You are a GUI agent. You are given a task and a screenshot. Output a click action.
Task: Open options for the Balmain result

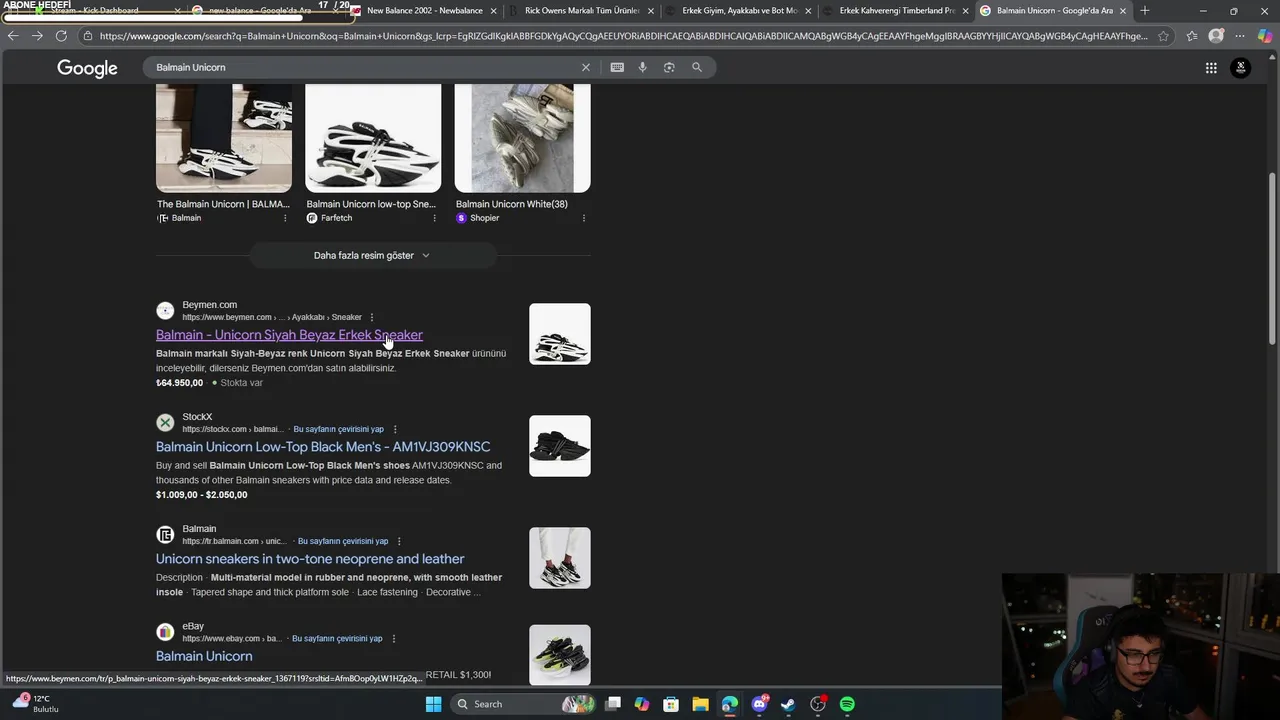pyautogui.click(x=399, y=541)
